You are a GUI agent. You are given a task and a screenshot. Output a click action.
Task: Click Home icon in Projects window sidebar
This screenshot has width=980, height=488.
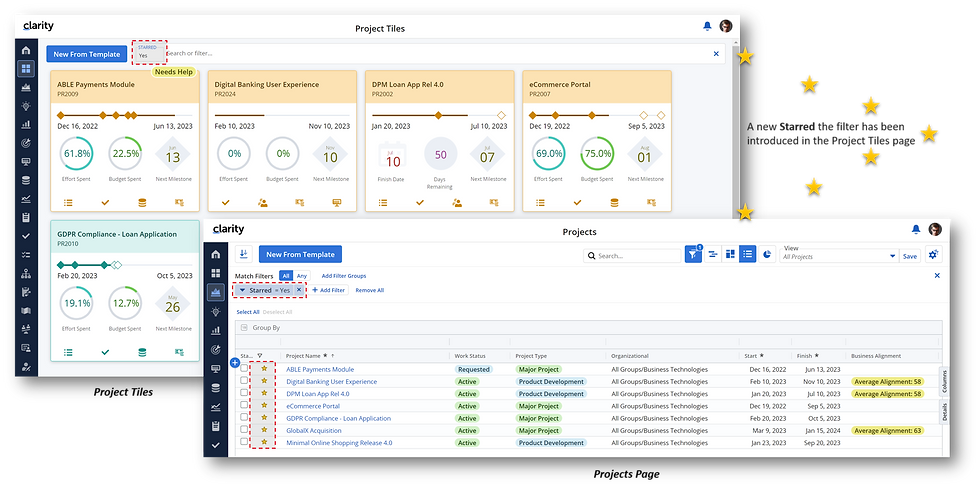(x=216, y=254)
